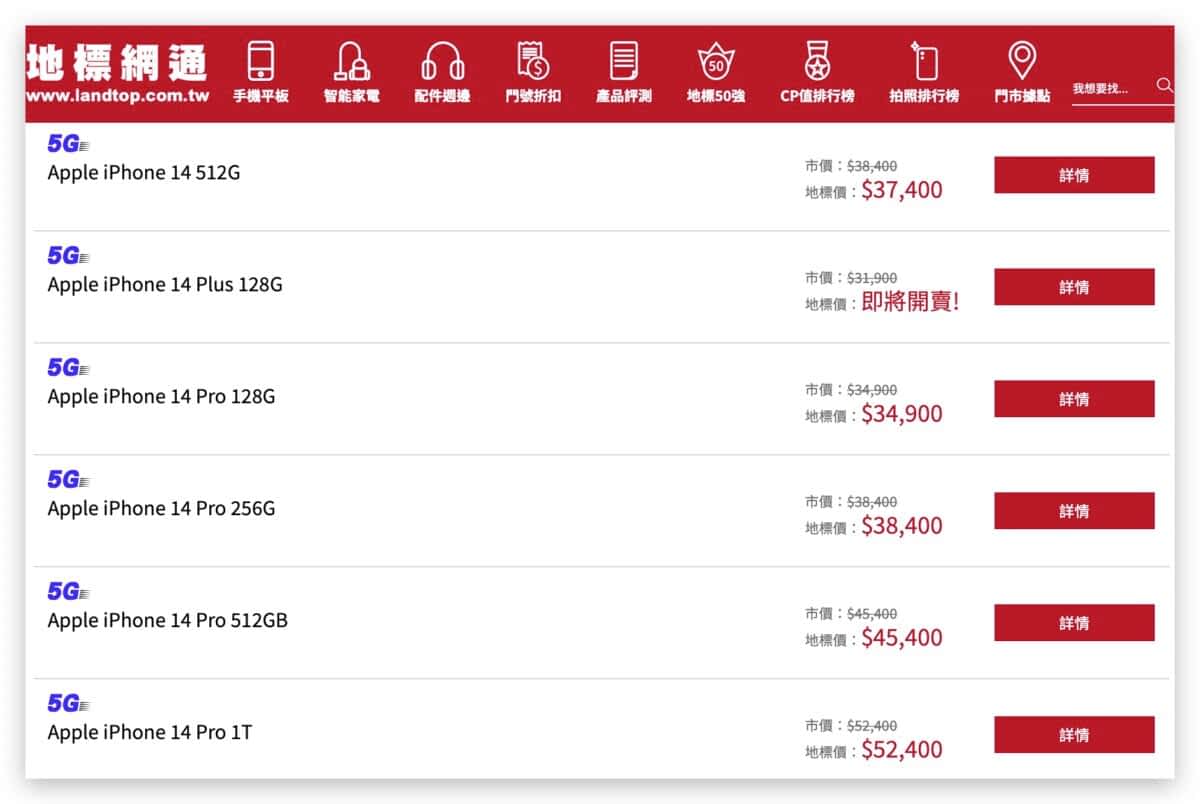
Task: Open 詳情 for iPhone 14 Plus 128G
Action: tap(1074, 287)
